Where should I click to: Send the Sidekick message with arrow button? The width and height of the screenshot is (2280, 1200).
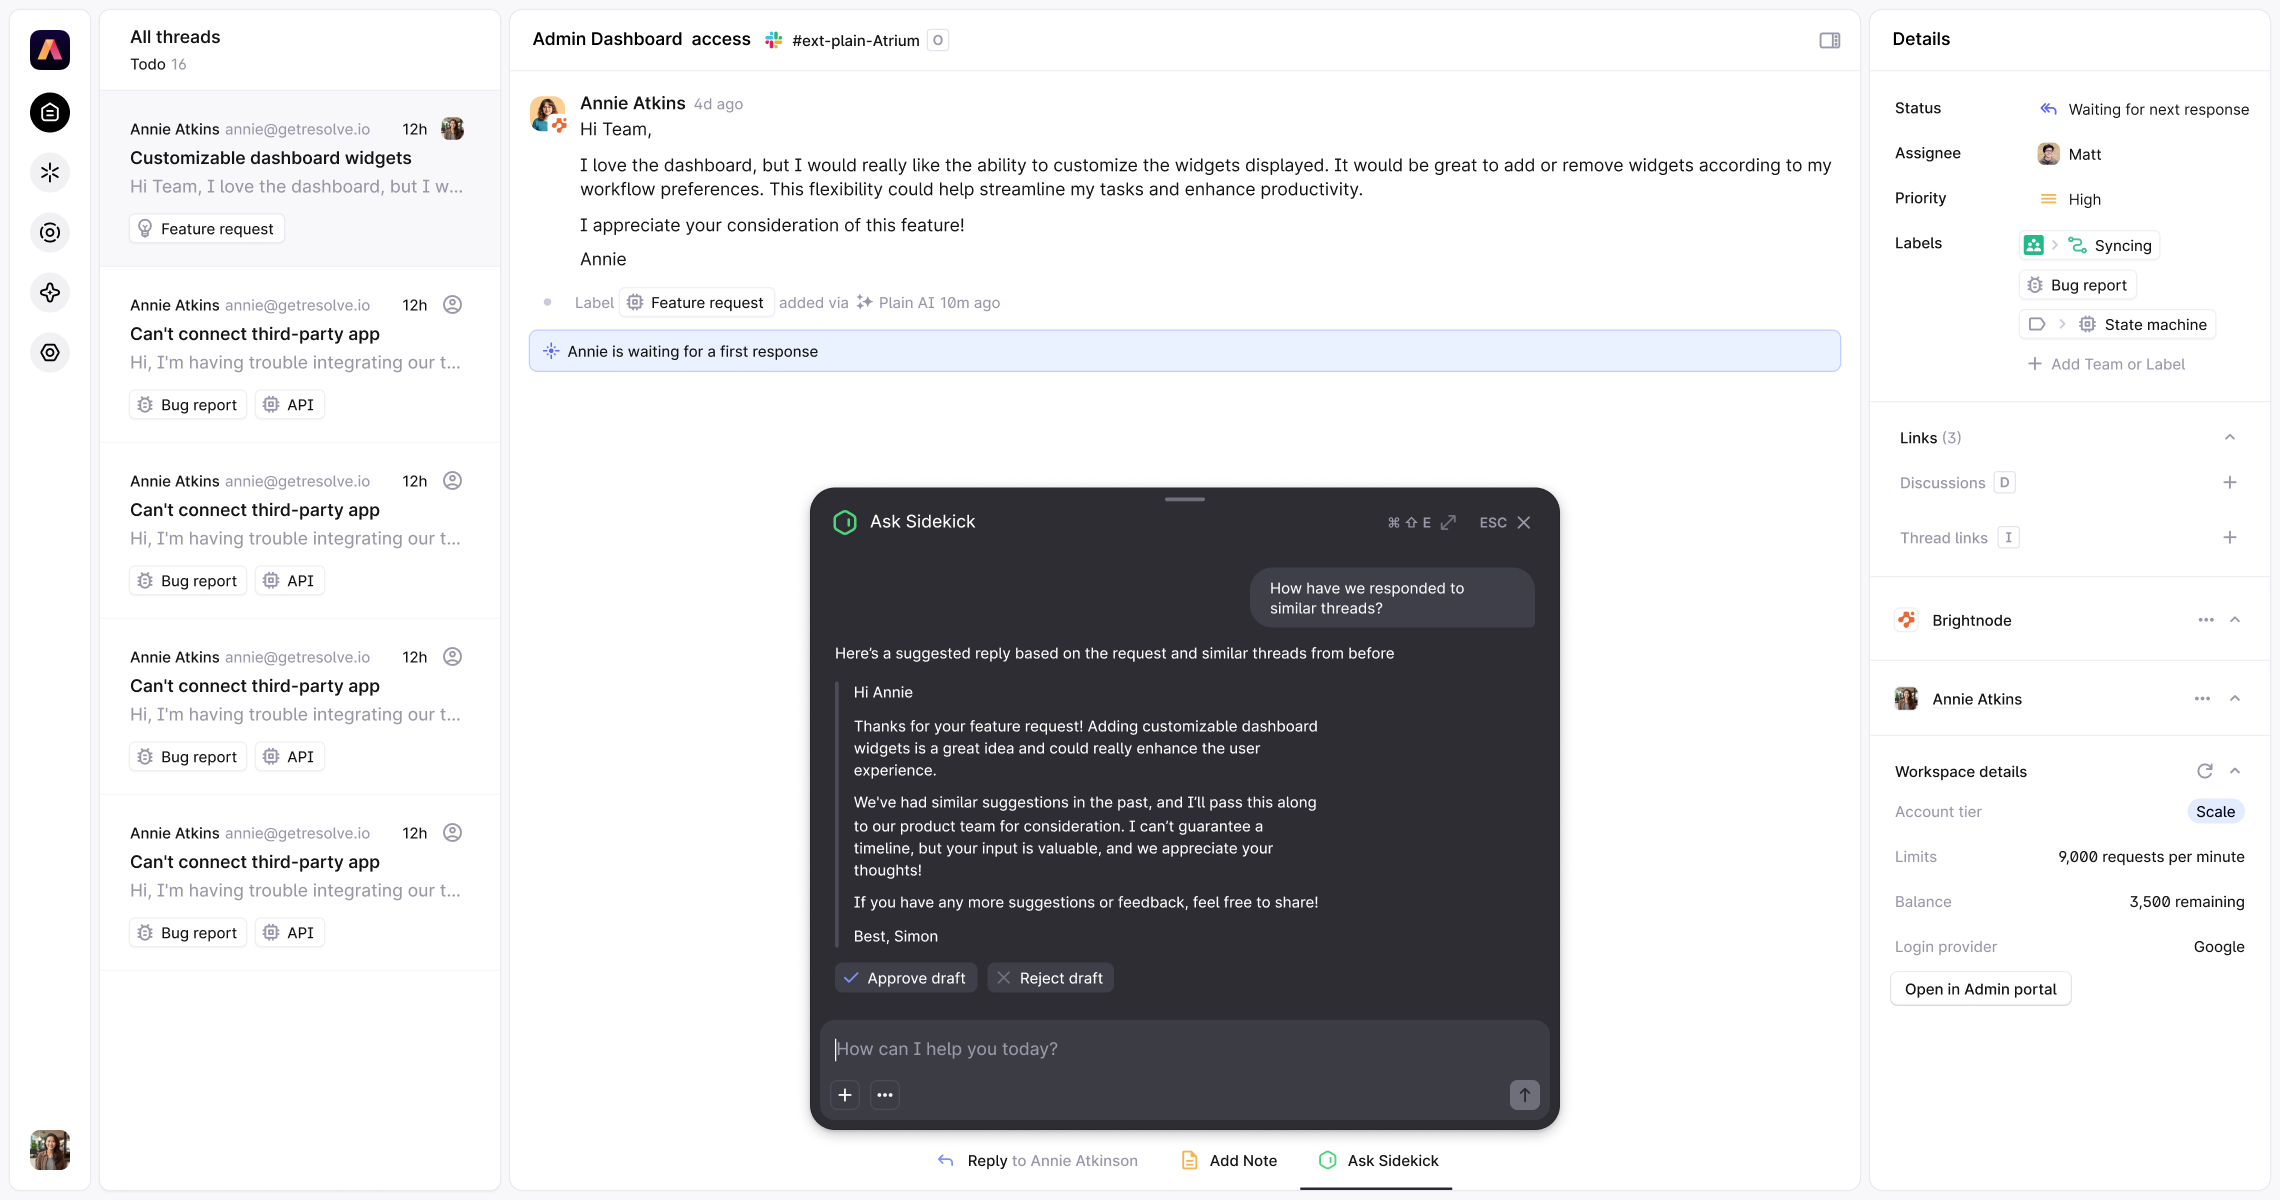1524,1095
